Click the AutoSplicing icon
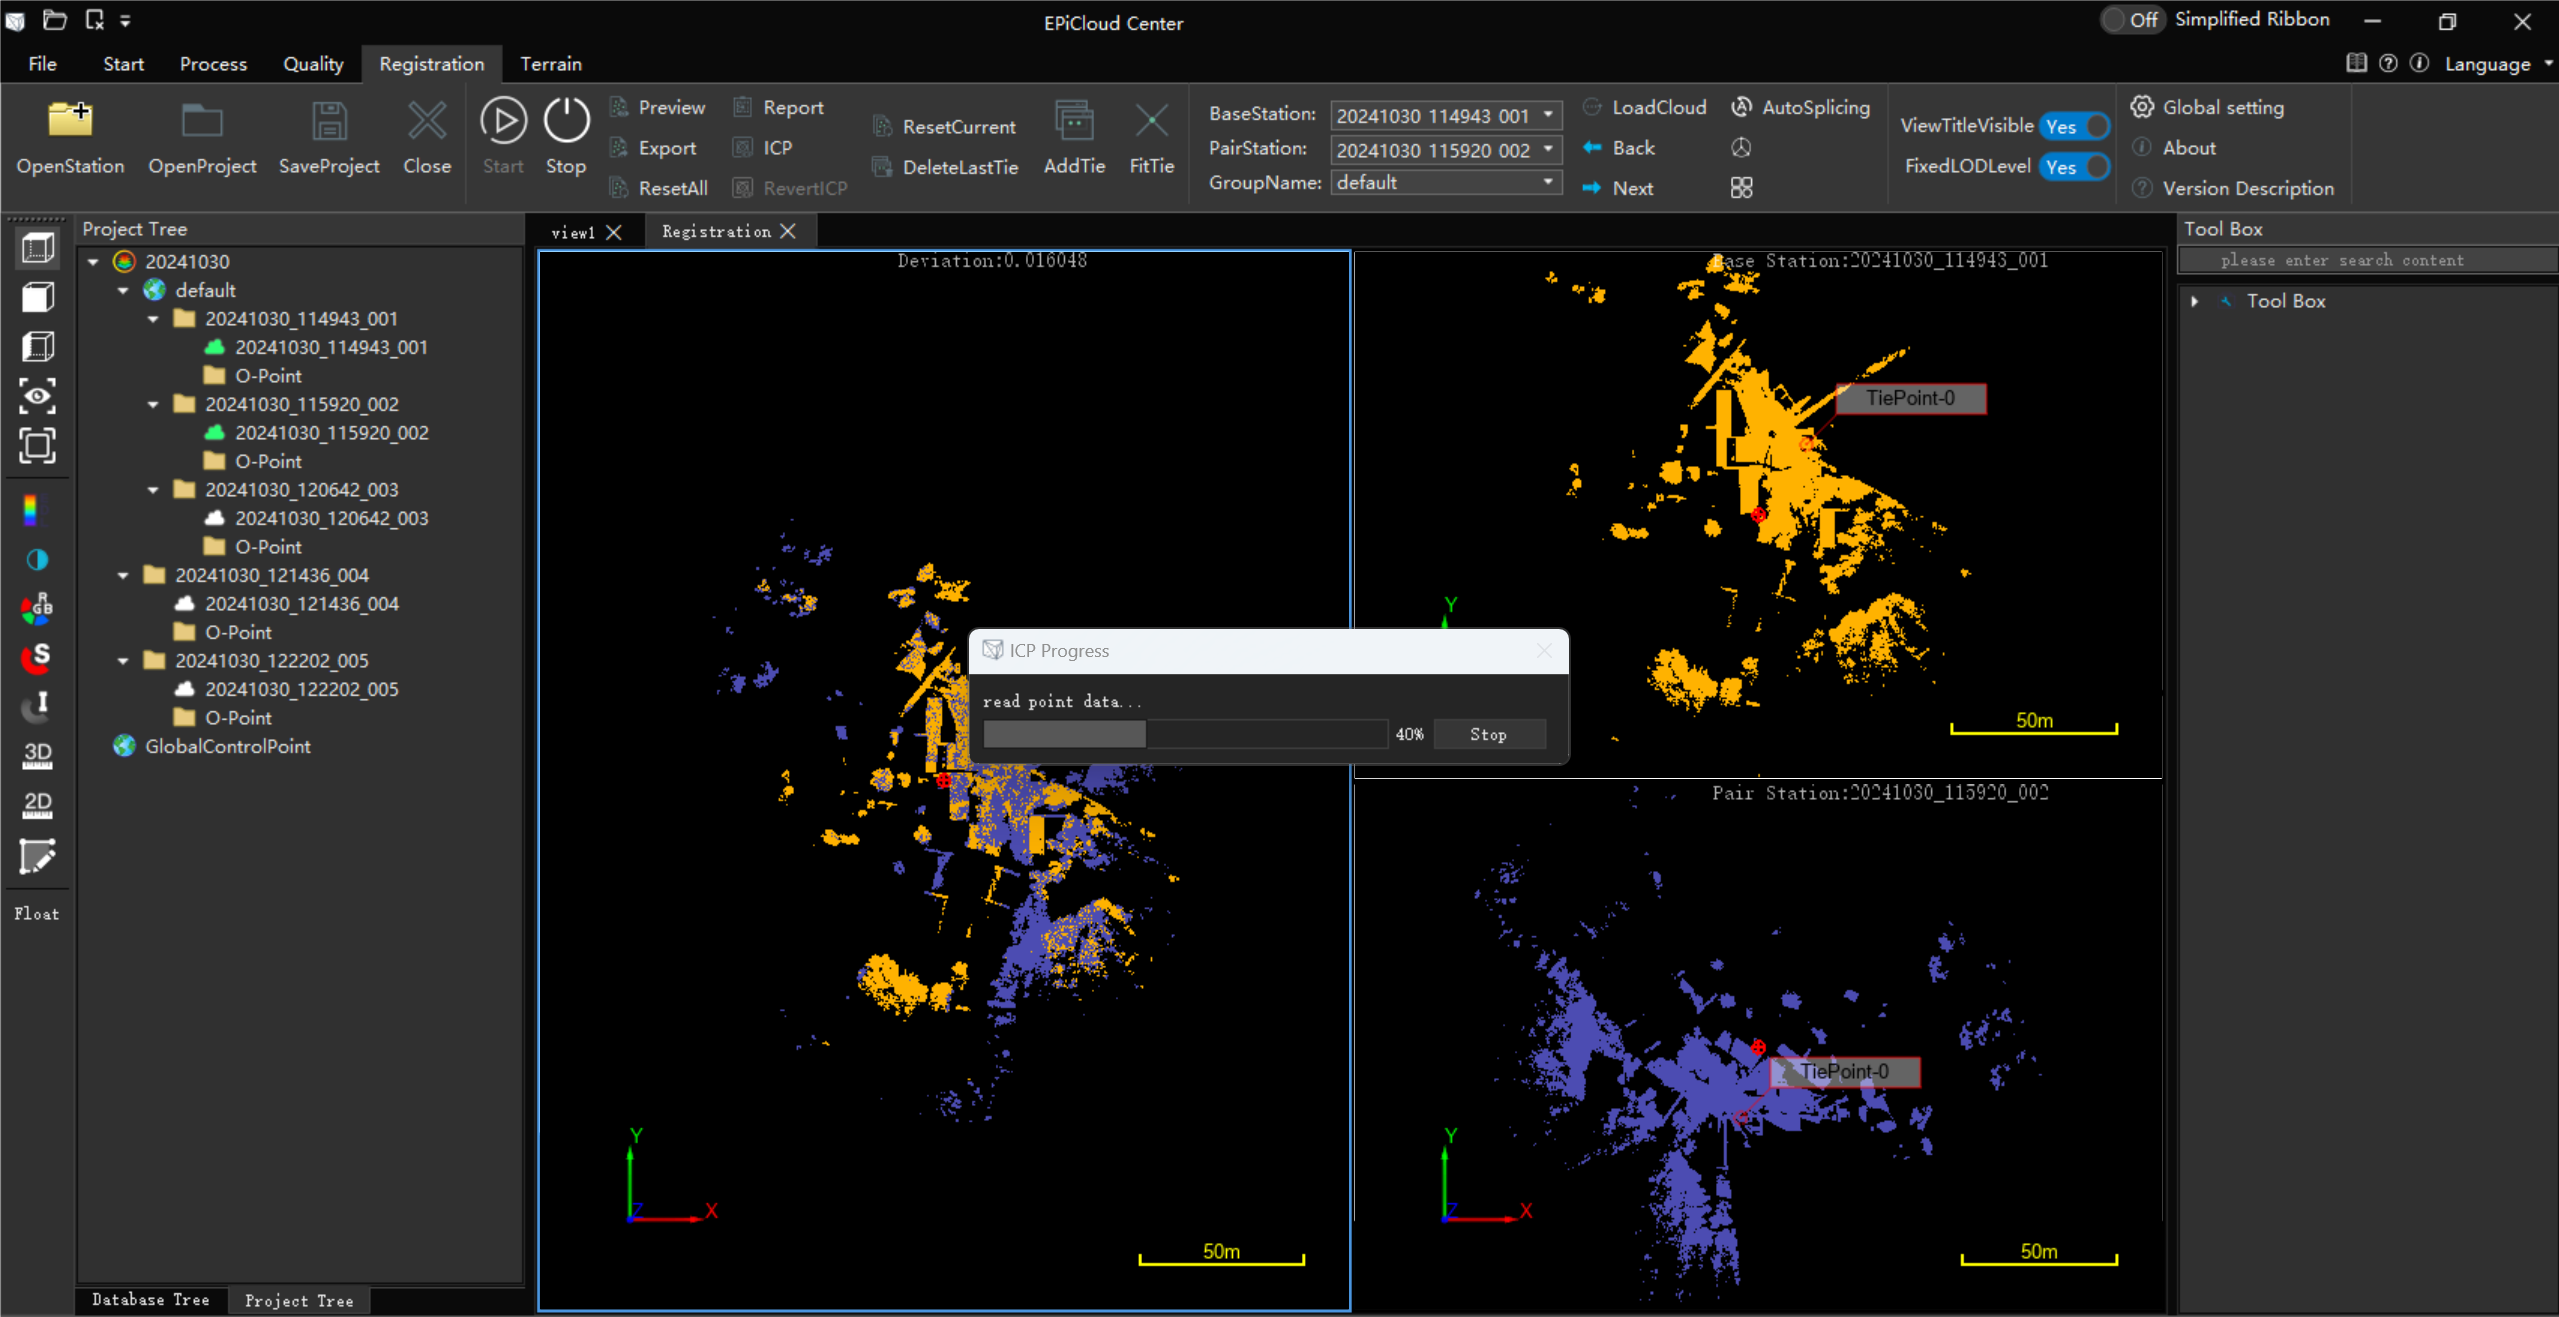This screenshot has height=1317, width=2559. tap(1741, 107)
